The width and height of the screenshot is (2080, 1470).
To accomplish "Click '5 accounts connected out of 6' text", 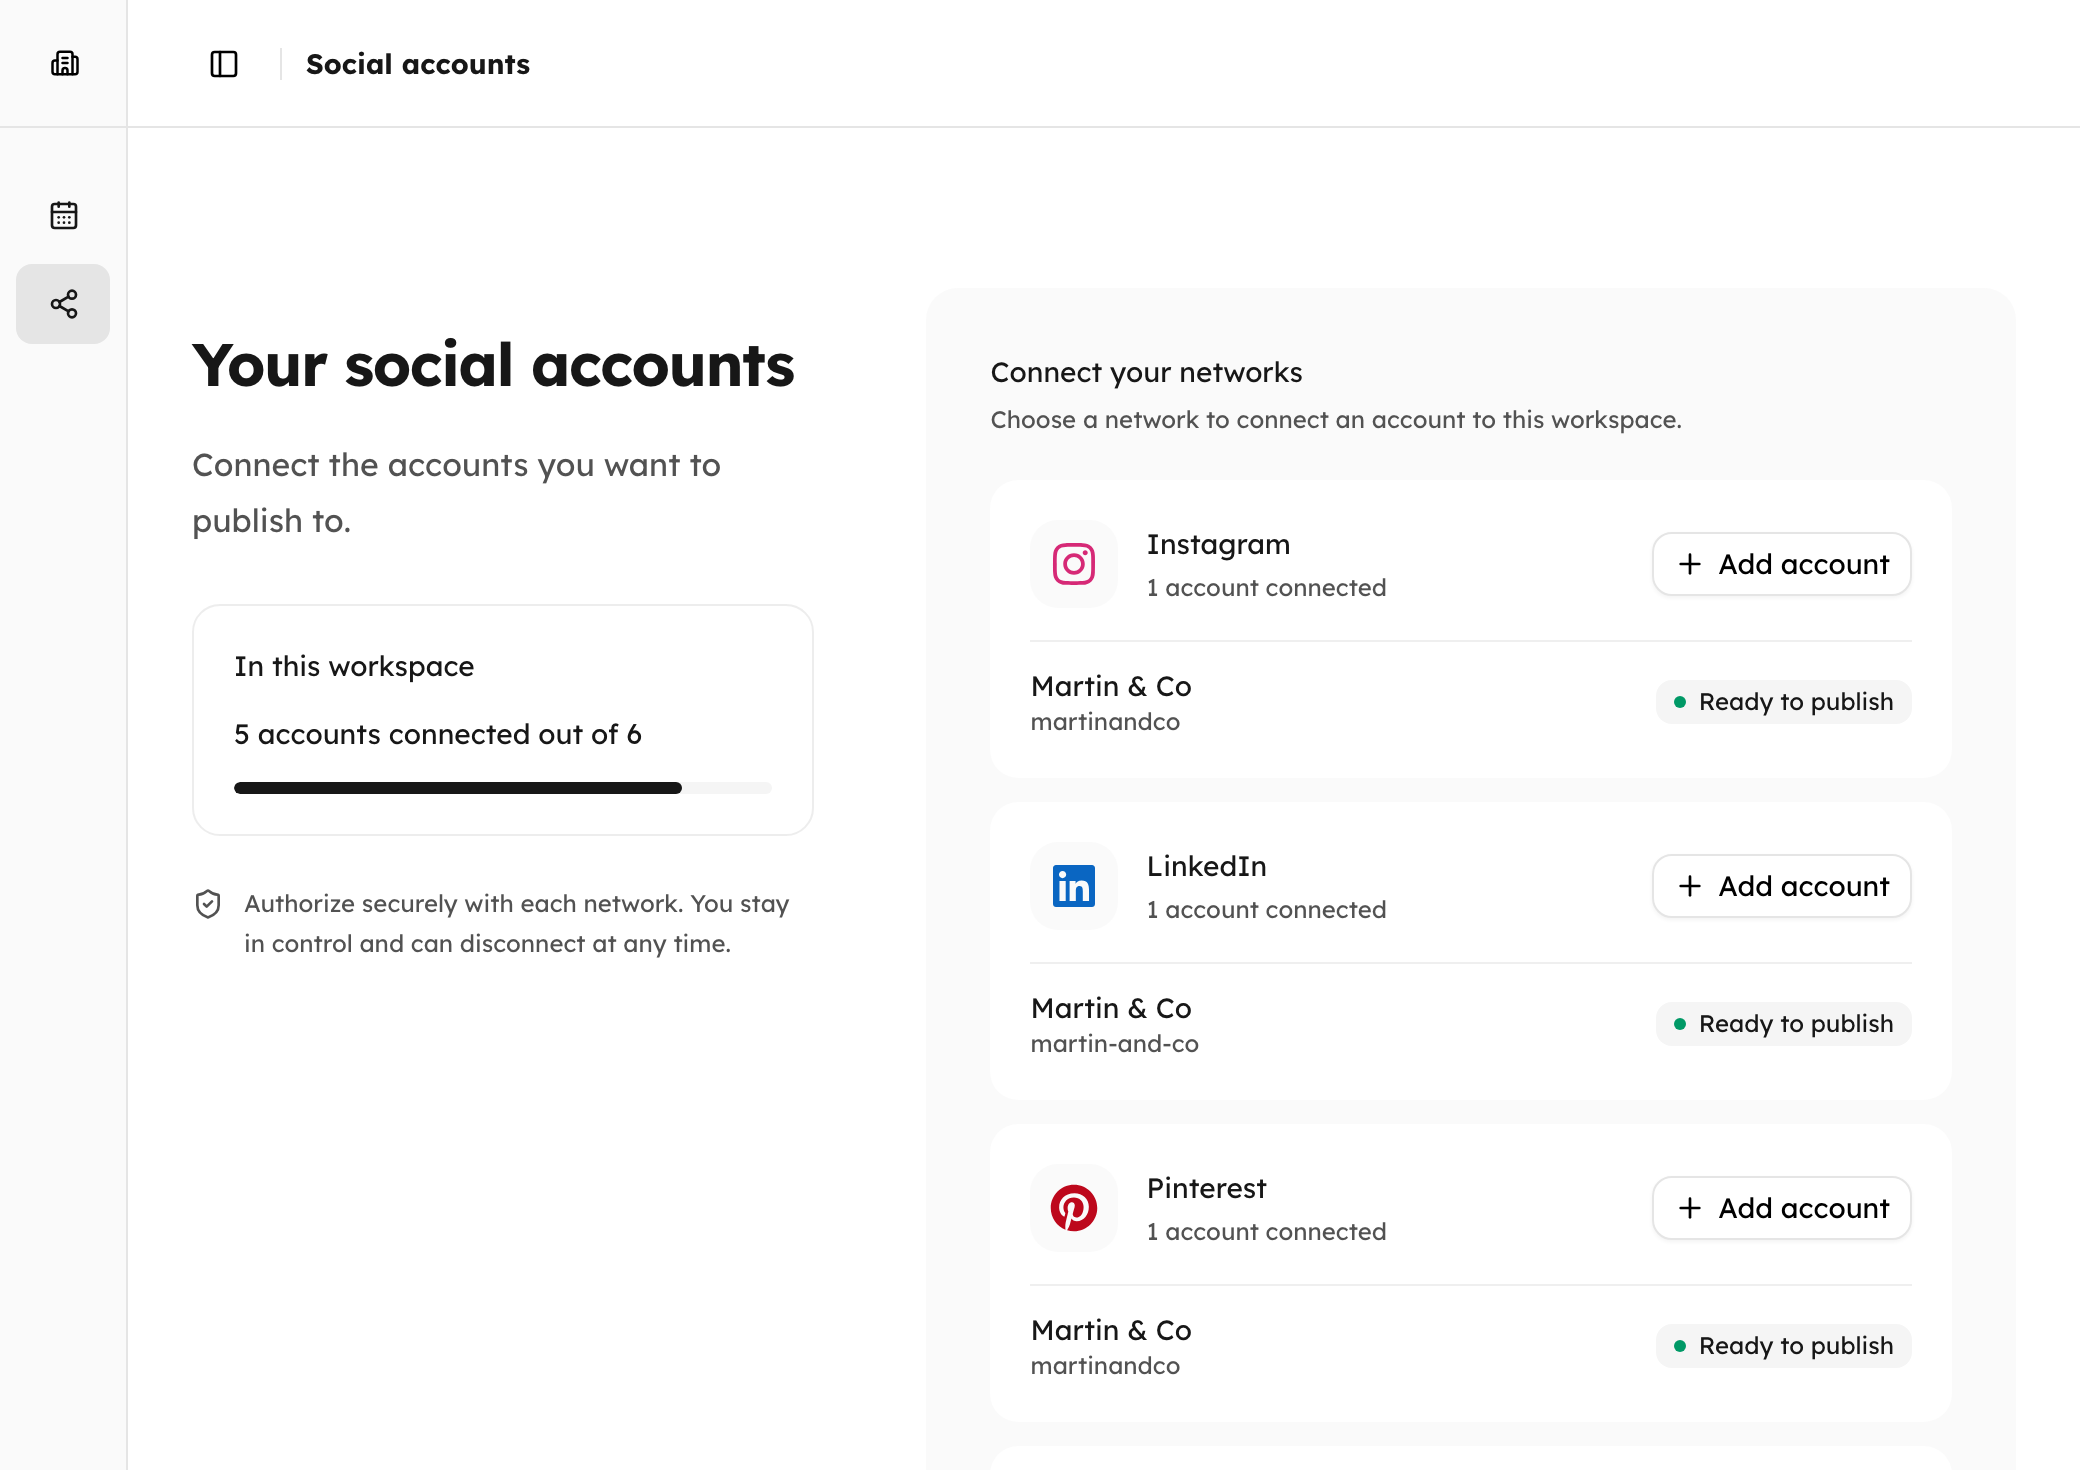I will (x=438, y=734).
